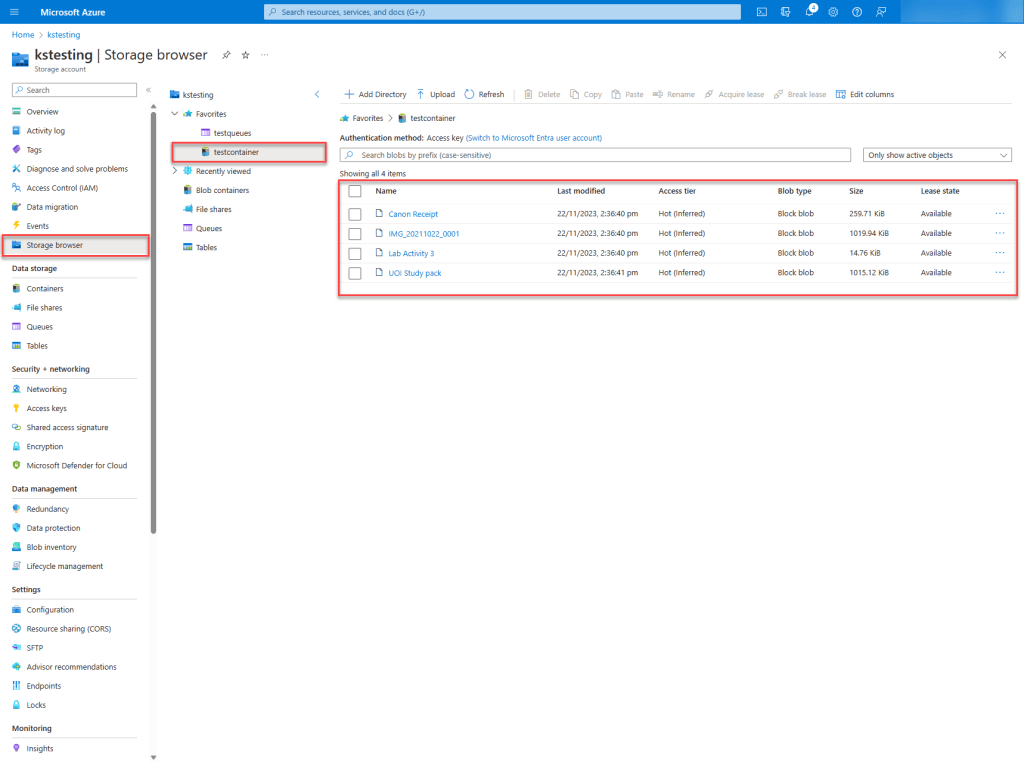Open the notifications bell icon
1024x762 pixels.
809,12
